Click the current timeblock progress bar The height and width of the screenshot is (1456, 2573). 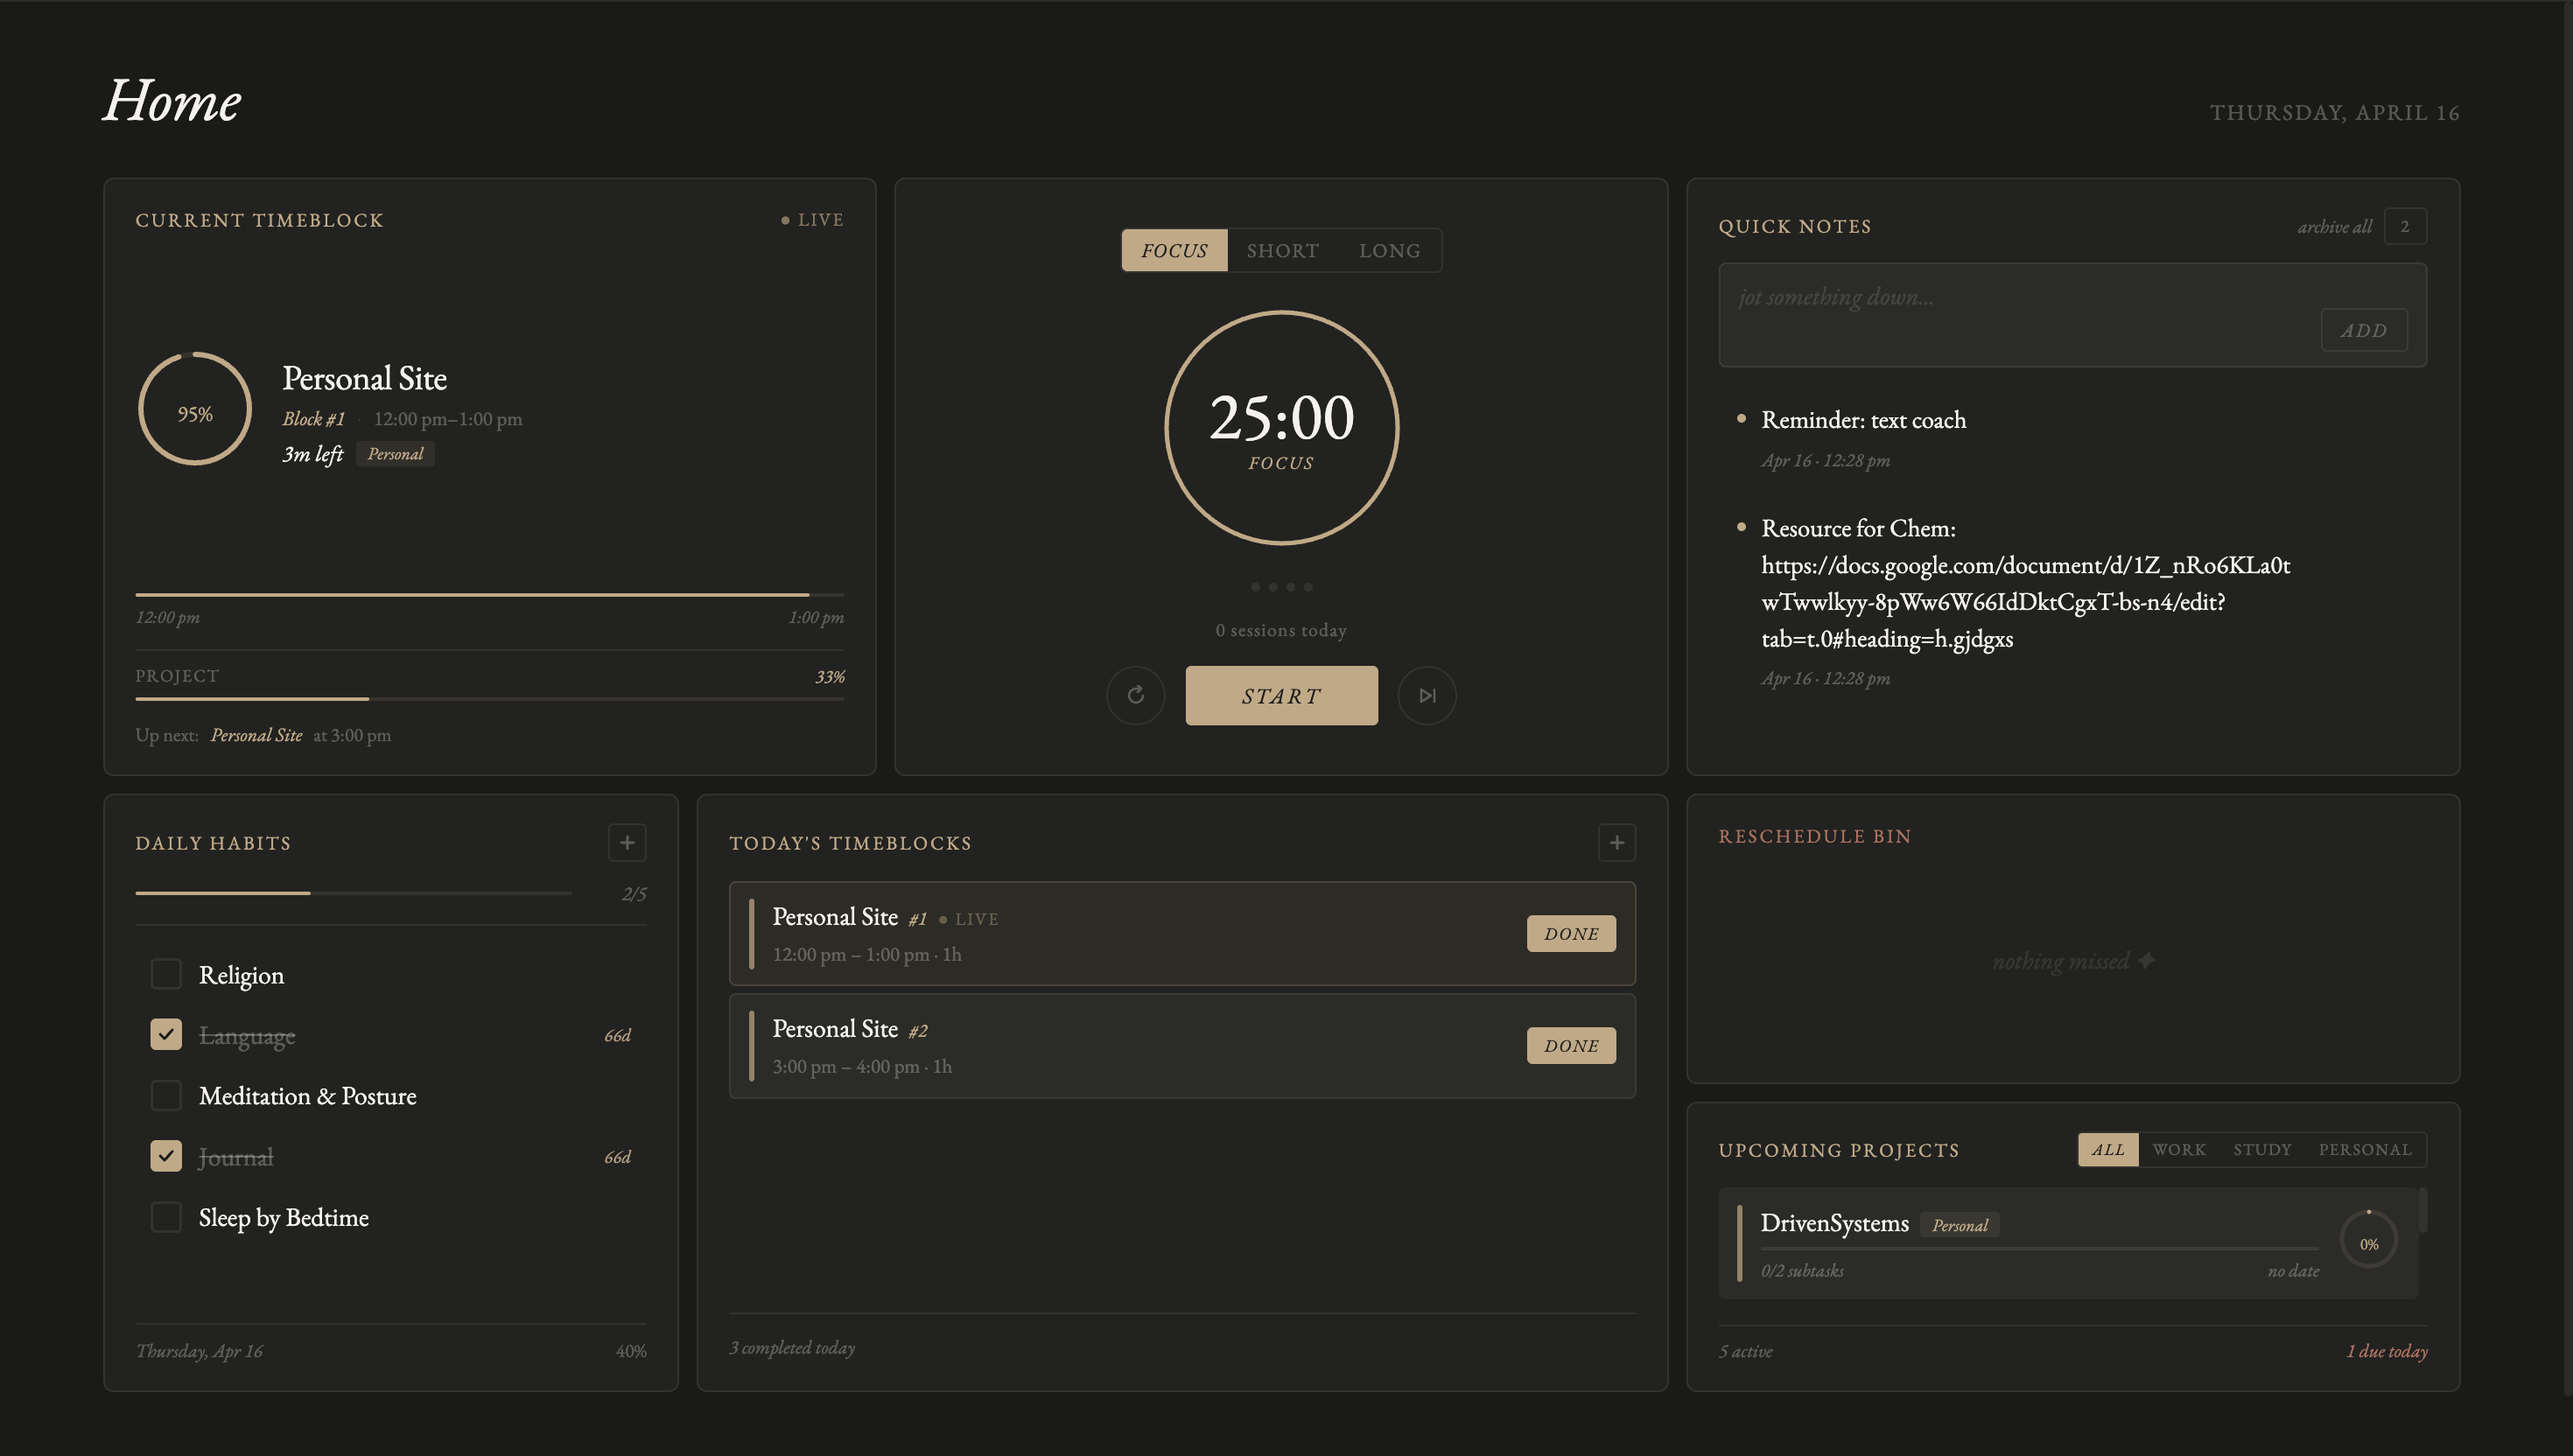[x=489, y=595]
